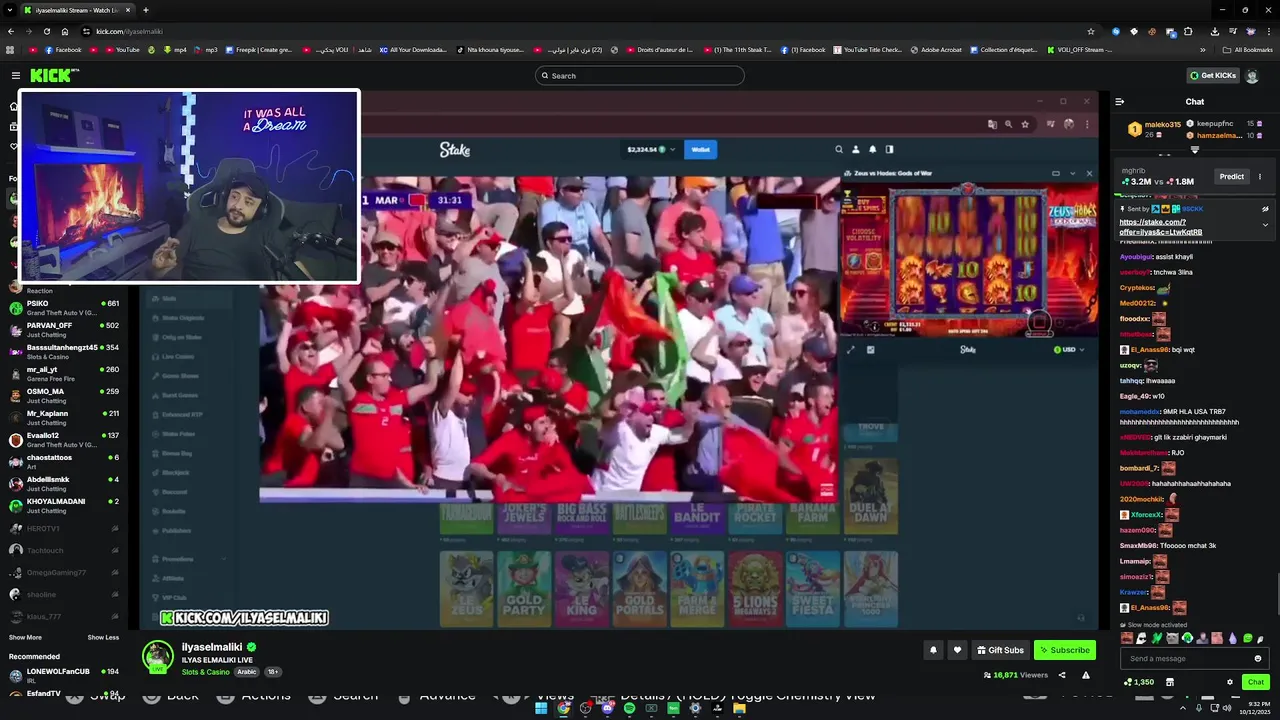Click the green Chat send button

coord(1256,682)
